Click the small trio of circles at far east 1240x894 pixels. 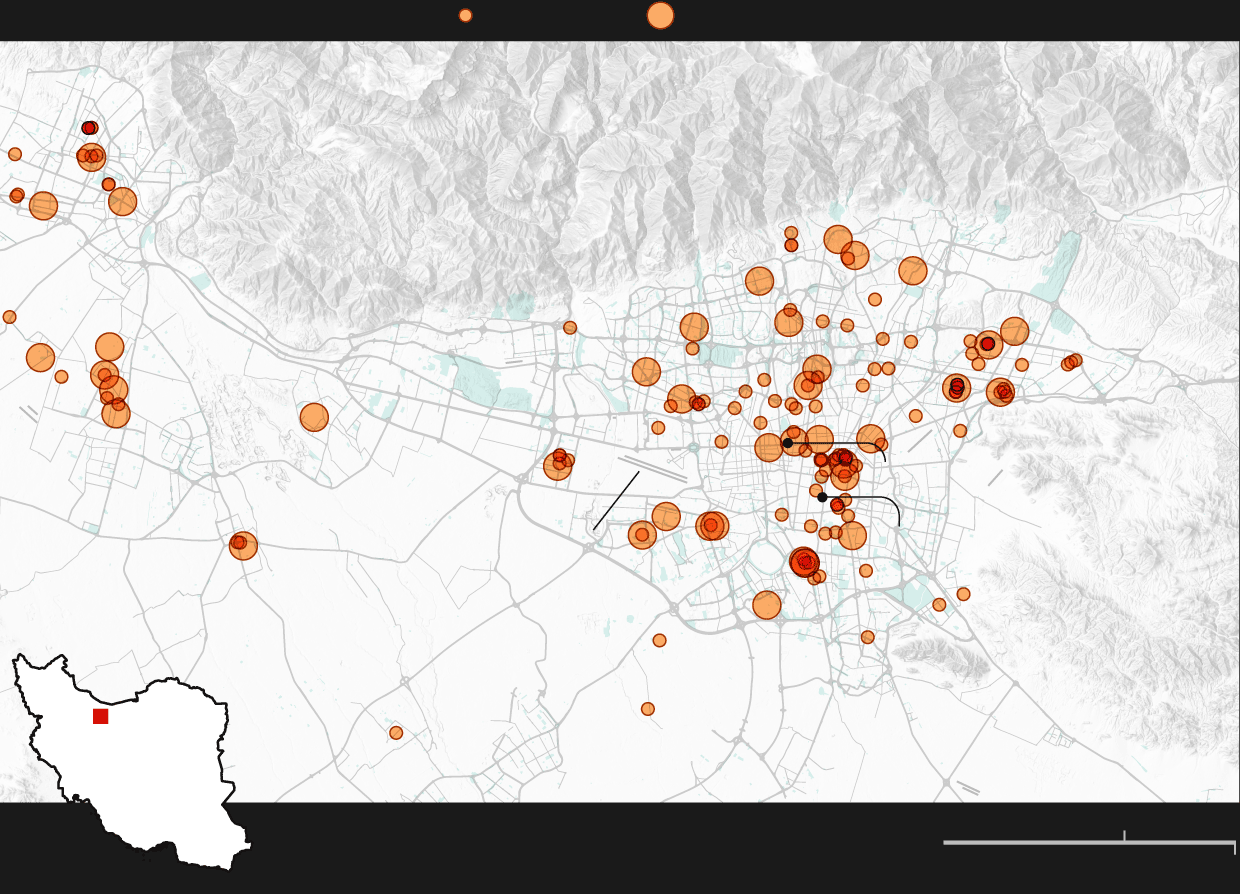pyautogui.click(x=1071, y=362)
